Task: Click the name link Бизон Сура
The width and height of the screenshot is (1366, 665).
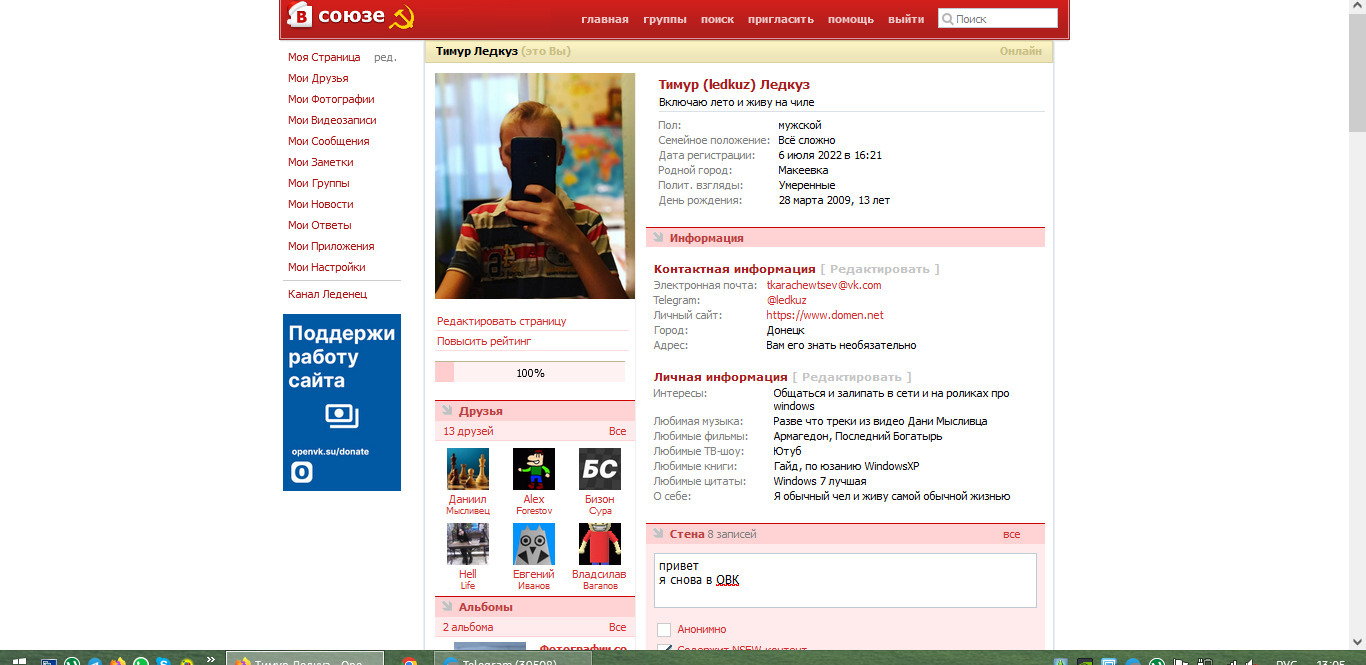Action: [600, 504]
